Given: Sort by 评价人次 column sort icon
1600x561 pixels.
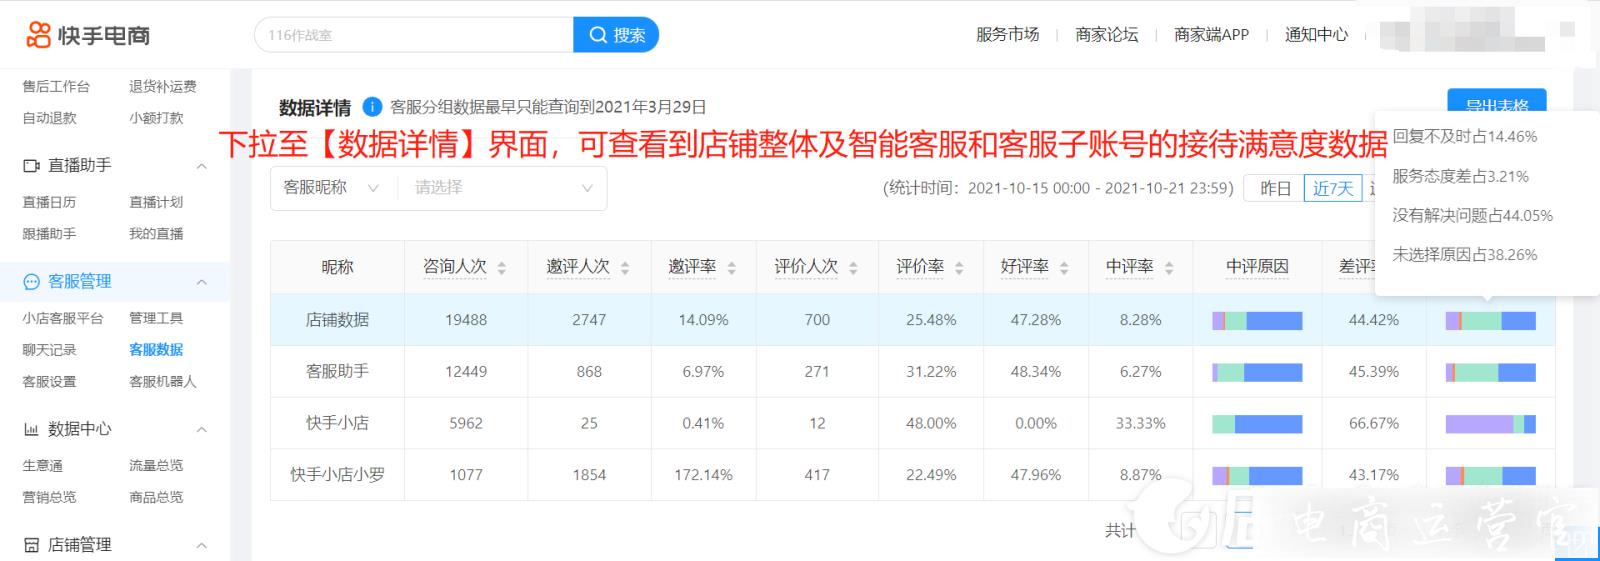Looking at the screenshot, I should (853, 268).
